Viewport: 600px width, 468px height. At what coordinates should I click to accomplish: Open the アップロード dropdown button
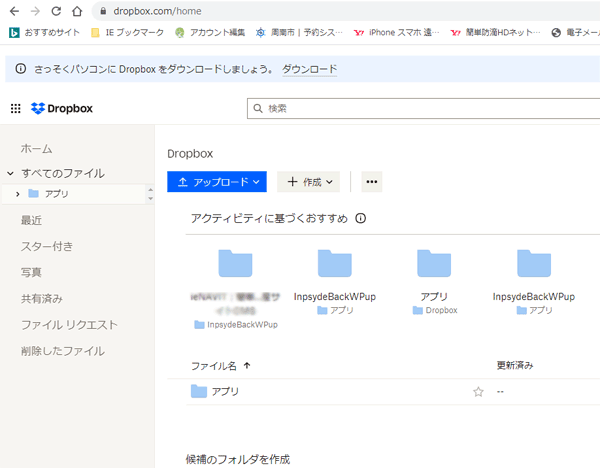[217, 182]
